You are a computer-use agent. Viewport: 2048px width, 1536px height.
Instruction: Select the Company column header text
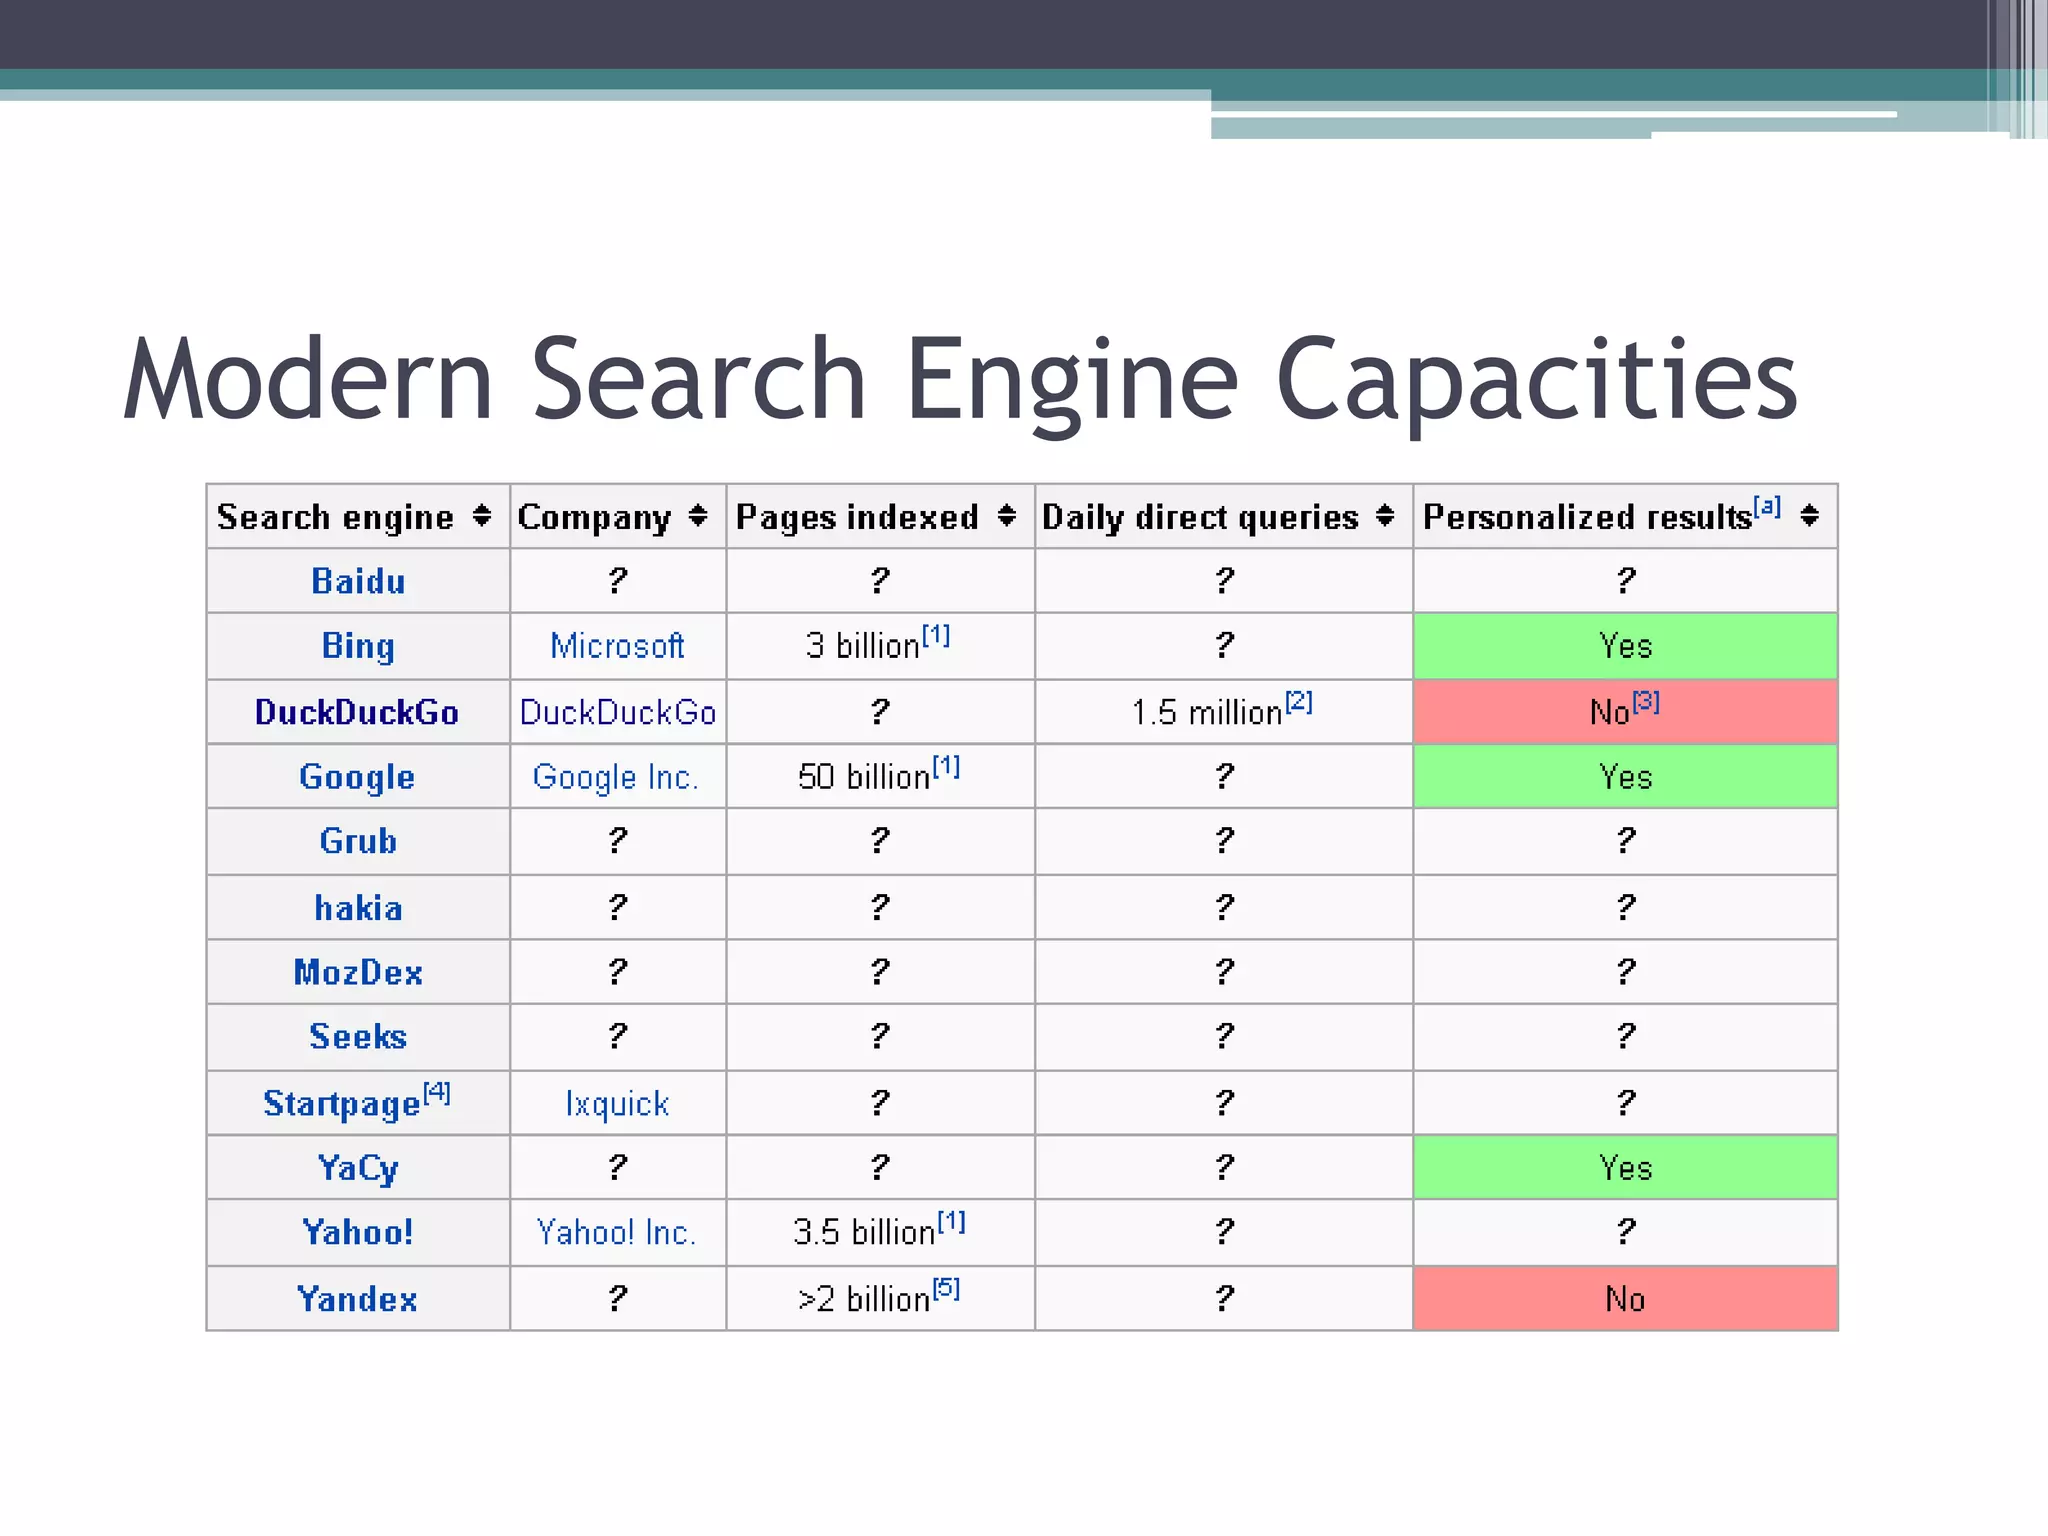(x=594, y=517)
